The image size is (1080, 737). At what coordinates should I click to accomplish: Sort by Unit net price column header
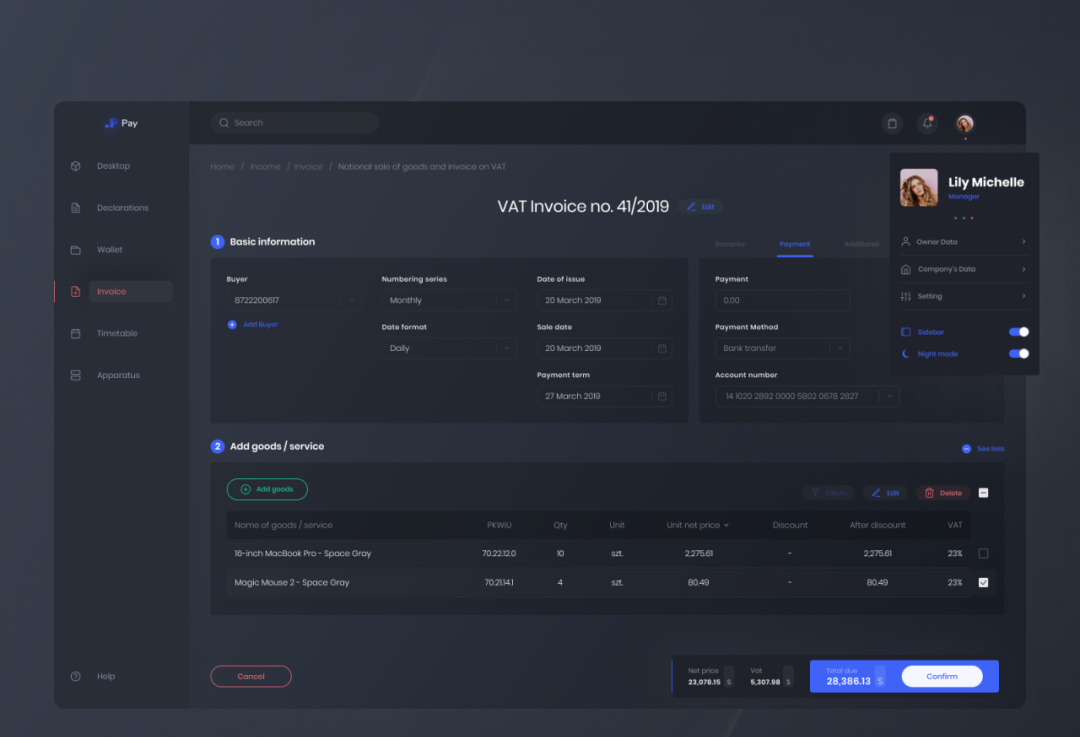pyautogui.click(x=697, y=525)
